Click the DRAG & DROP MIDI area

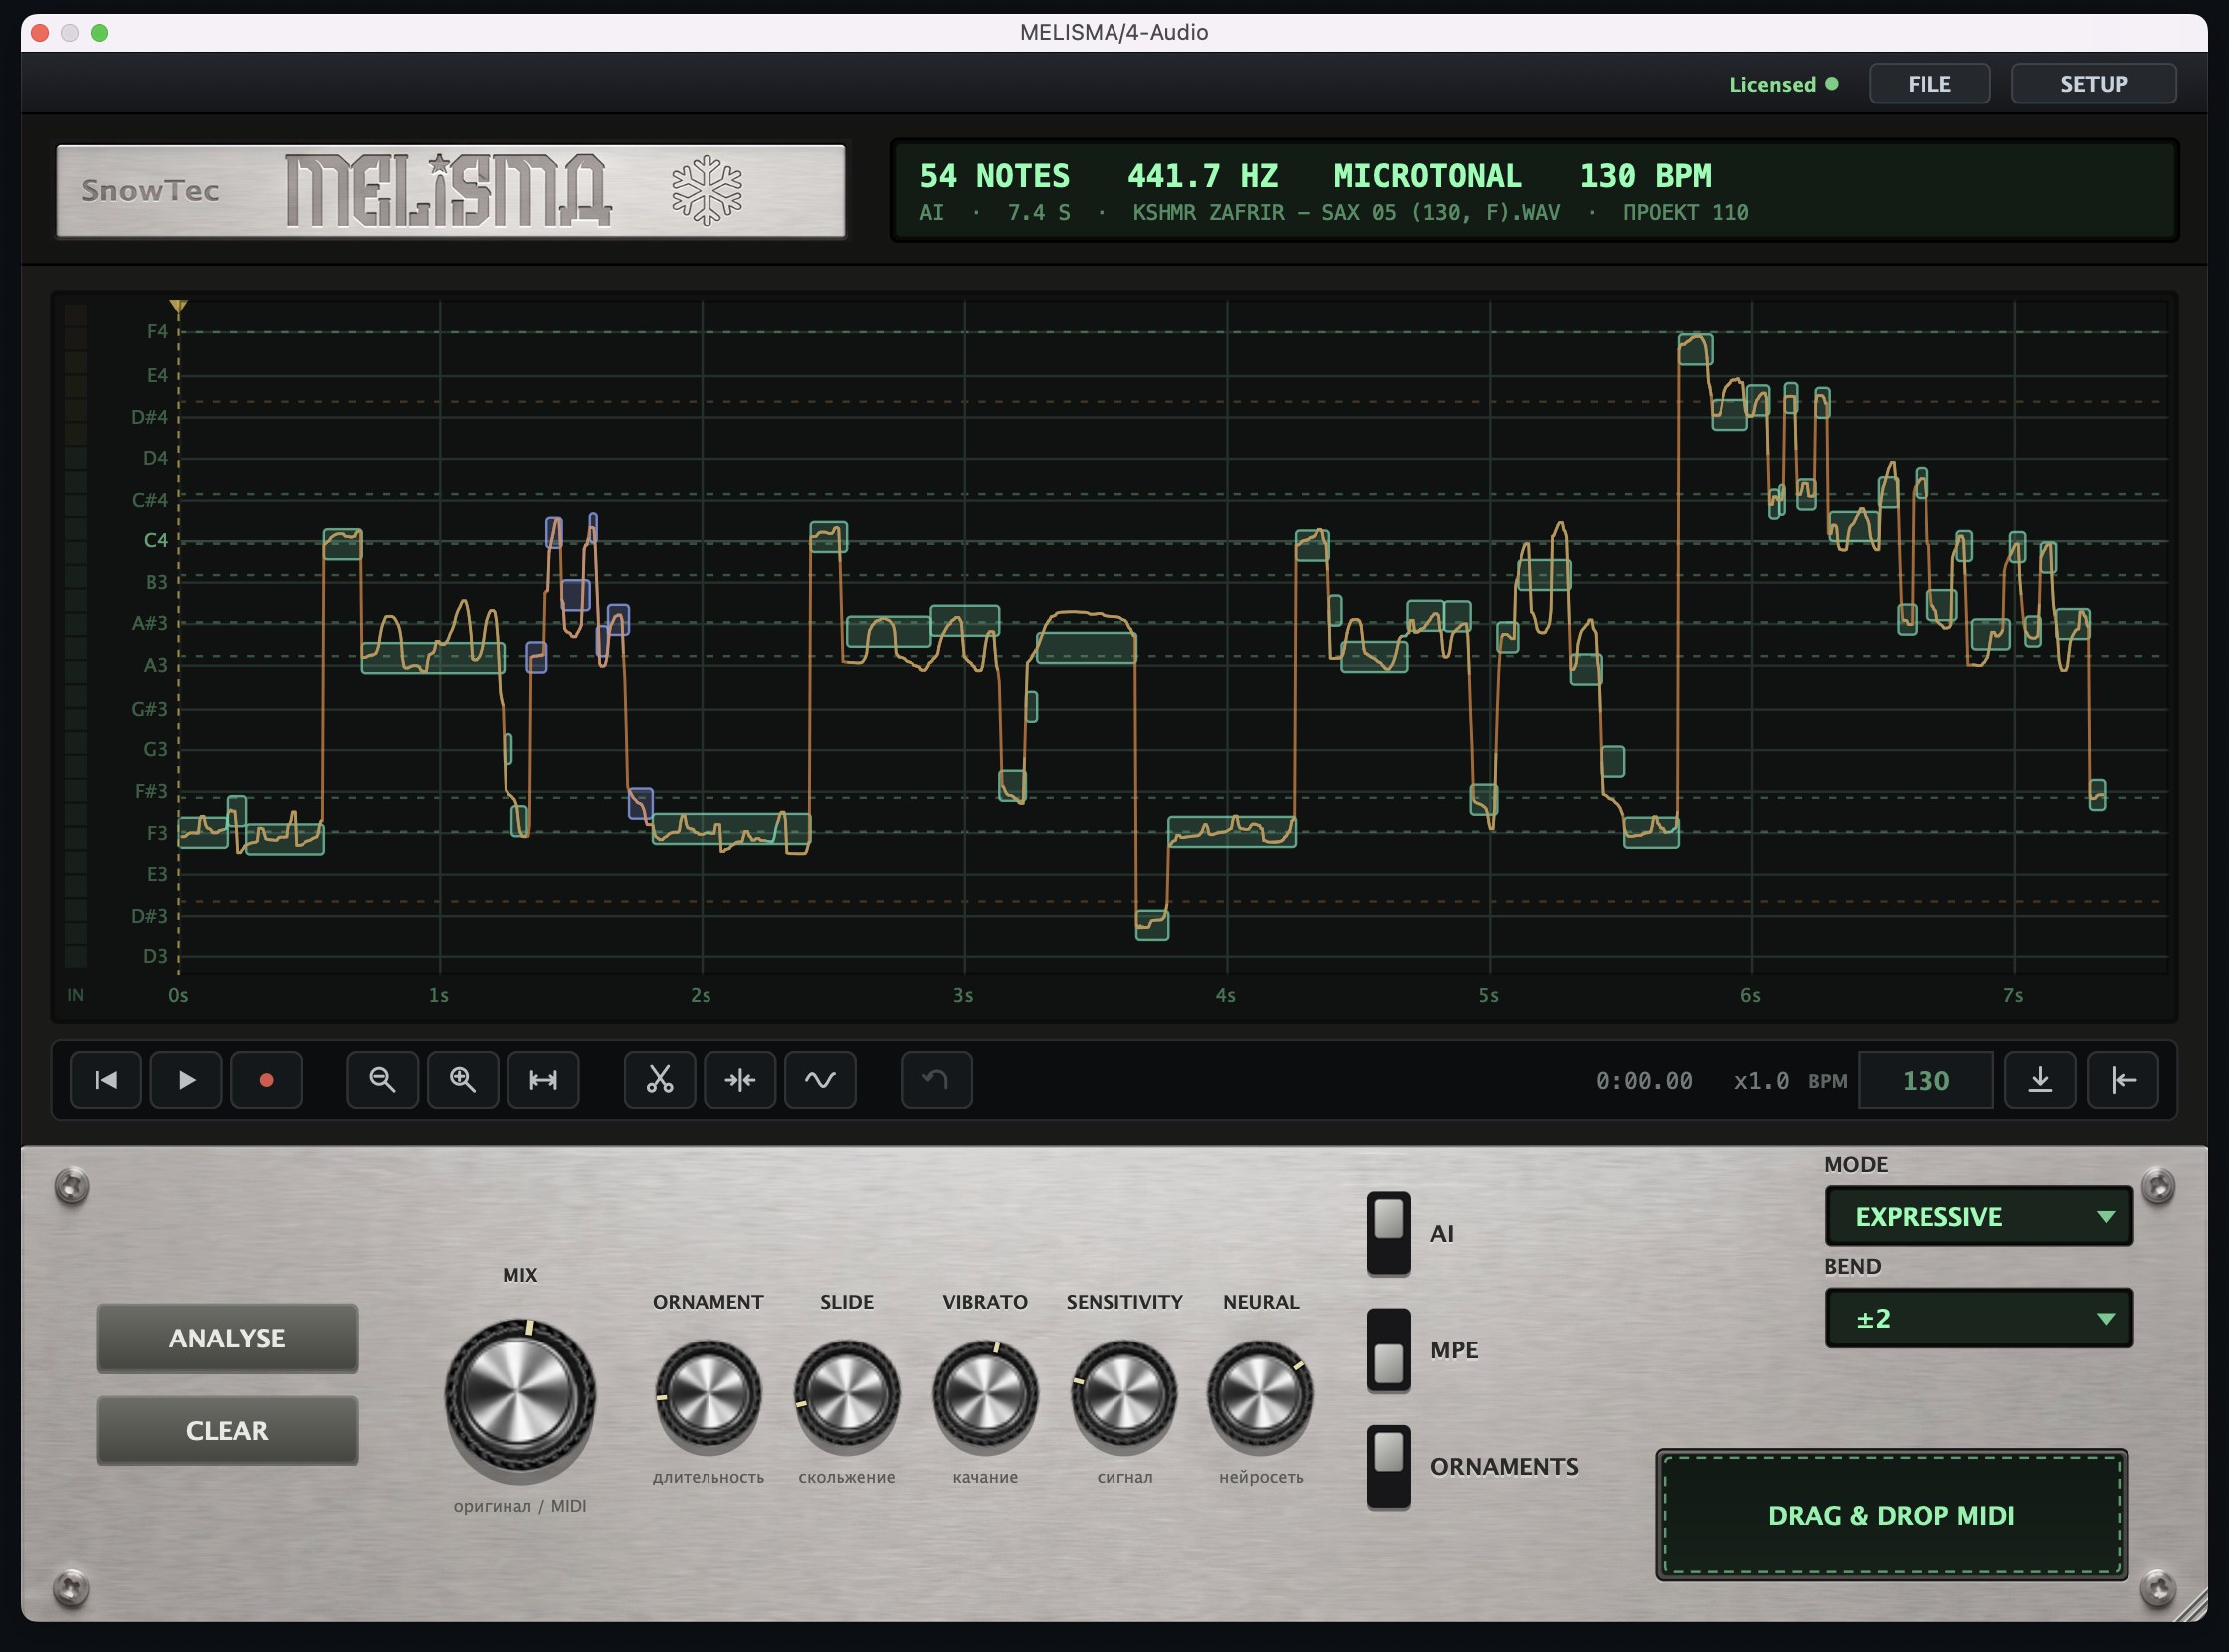1891,1515
